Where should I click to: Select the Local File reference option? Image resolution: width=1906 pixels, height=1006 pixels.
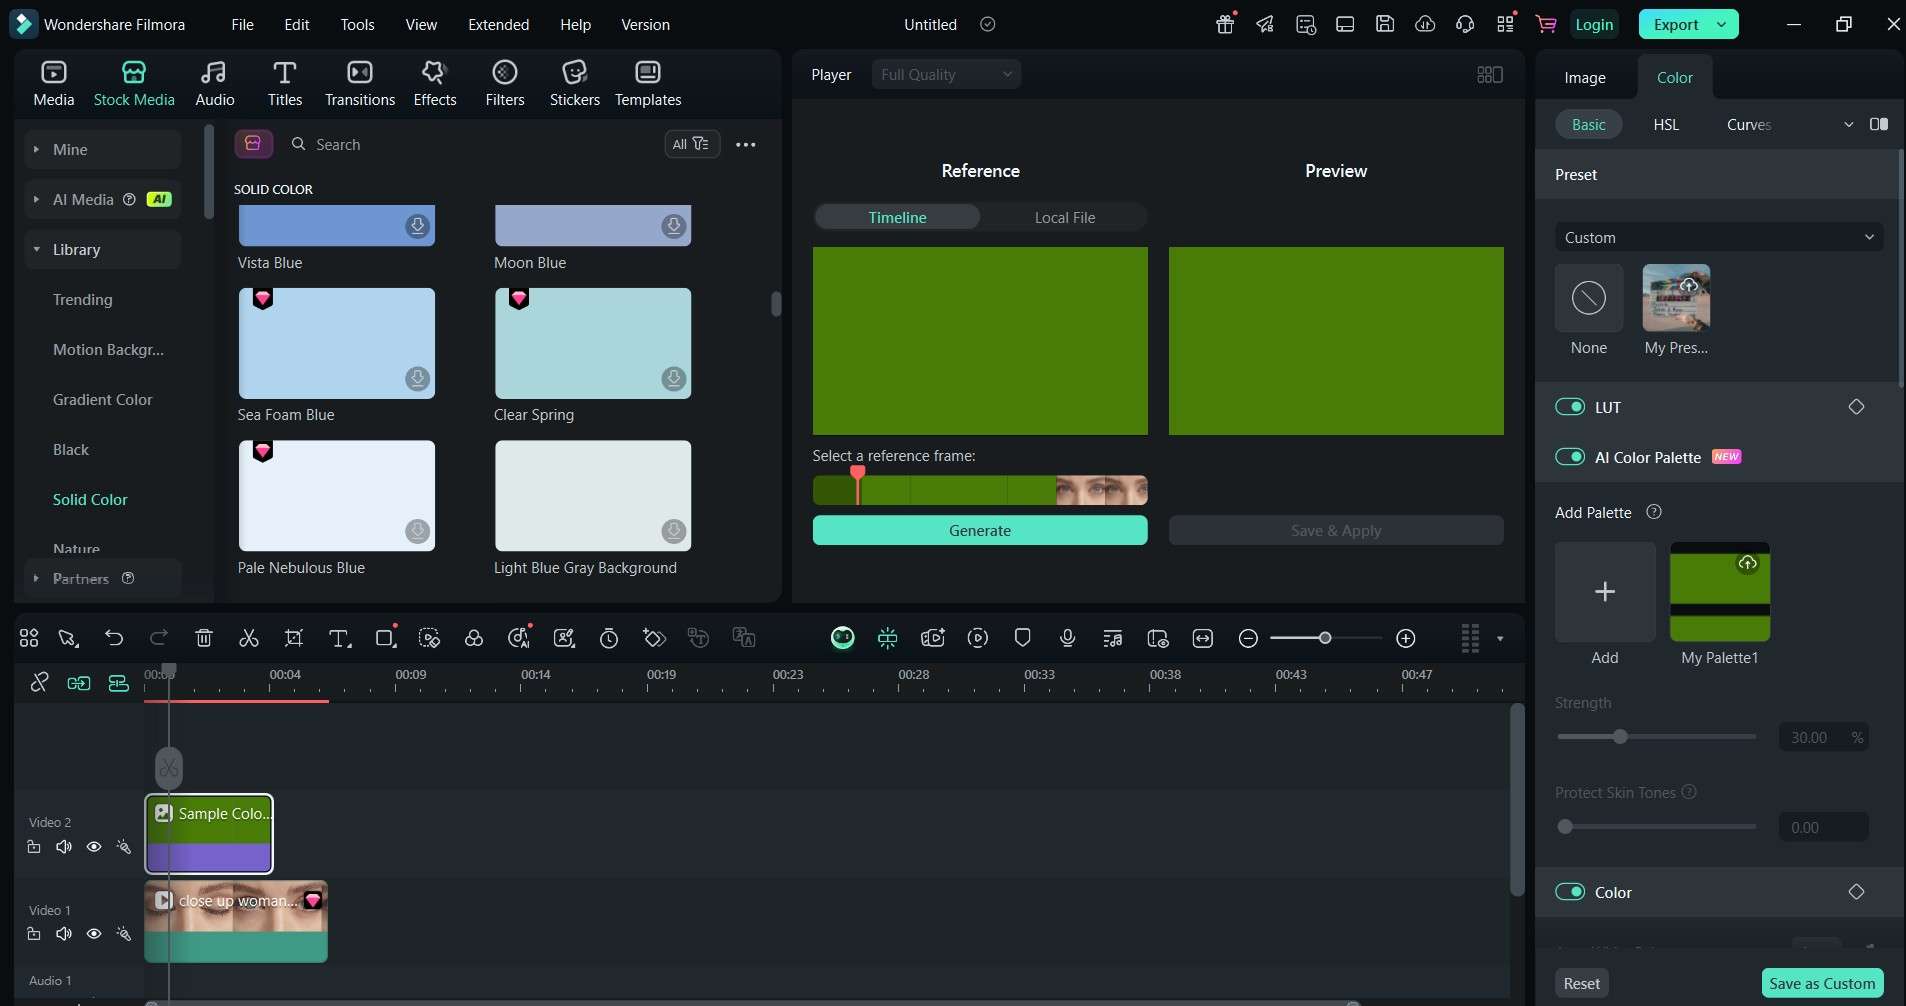pos(1065,217)
